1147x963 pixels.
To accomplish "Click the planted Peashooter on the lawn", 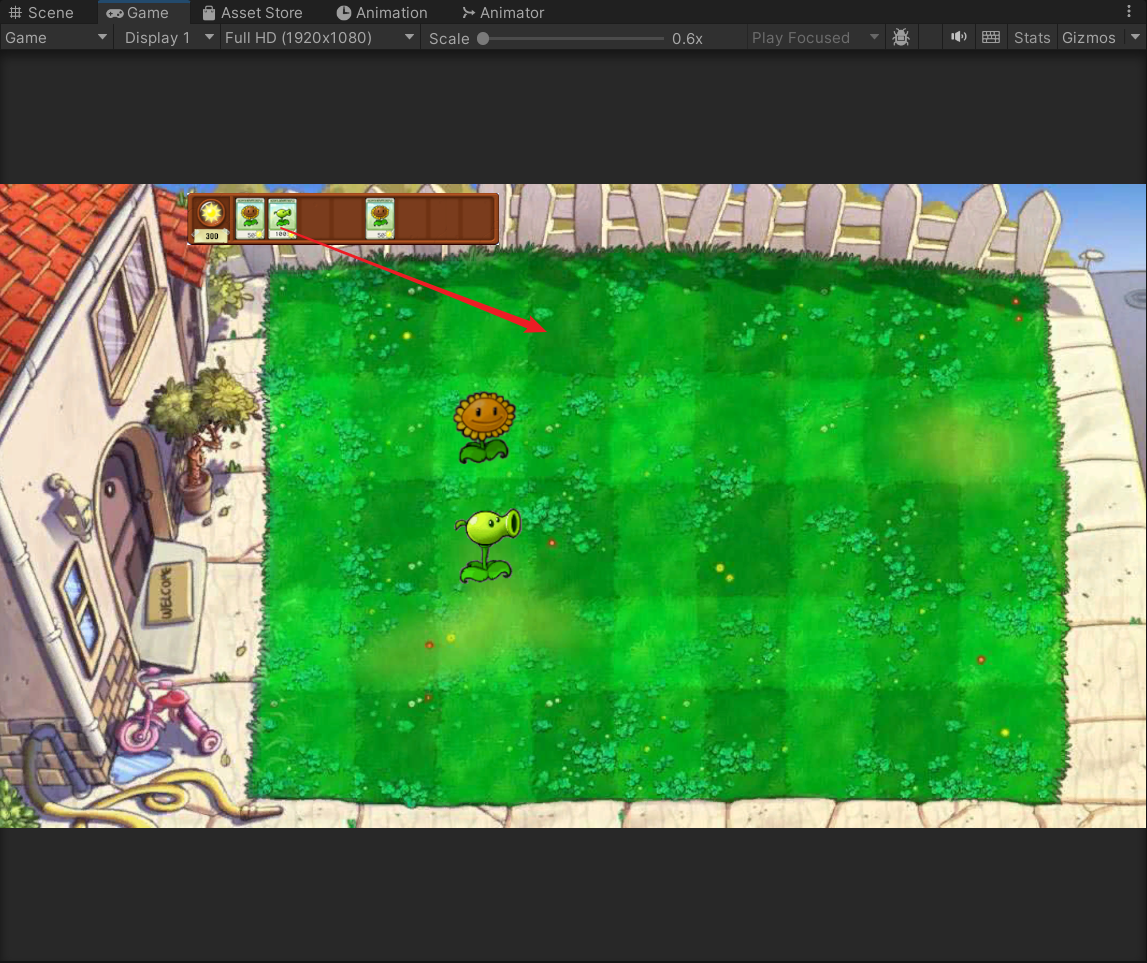I will coord(488,544).
